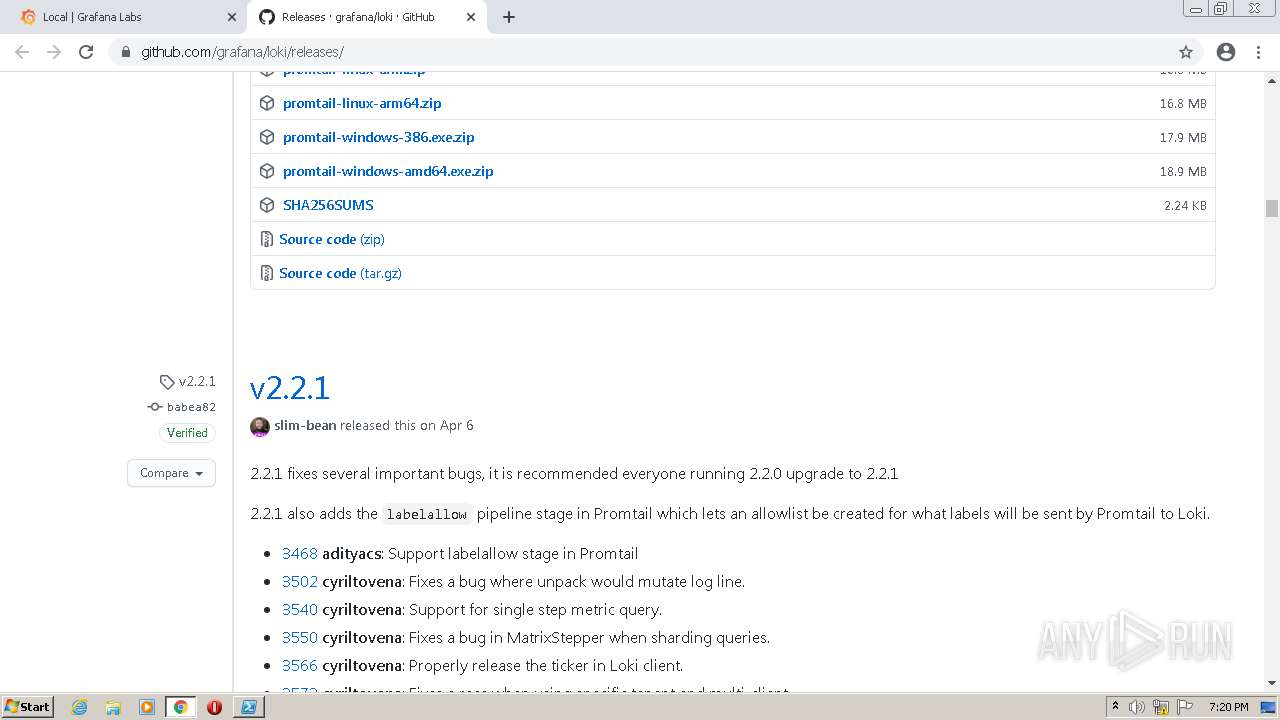Open the media player taskbar icon

[146, 707]
